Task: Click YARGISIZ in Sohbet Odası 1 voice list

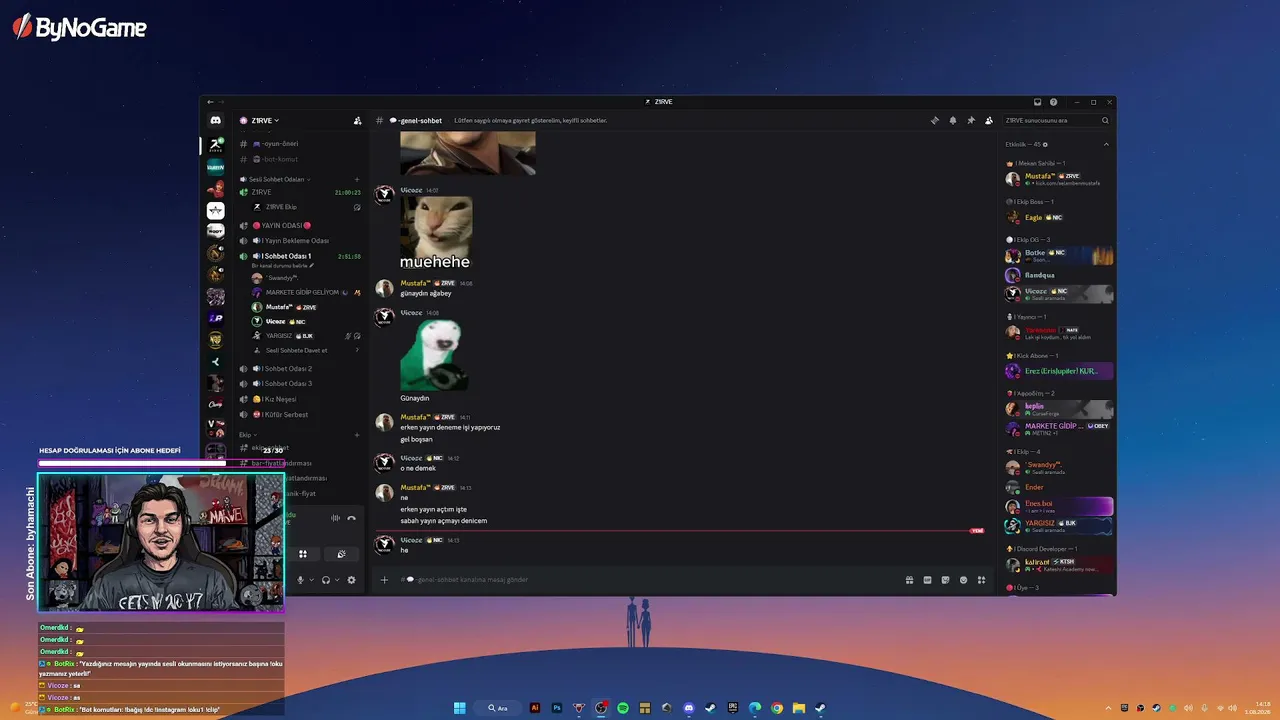Action: pos(304,336)
